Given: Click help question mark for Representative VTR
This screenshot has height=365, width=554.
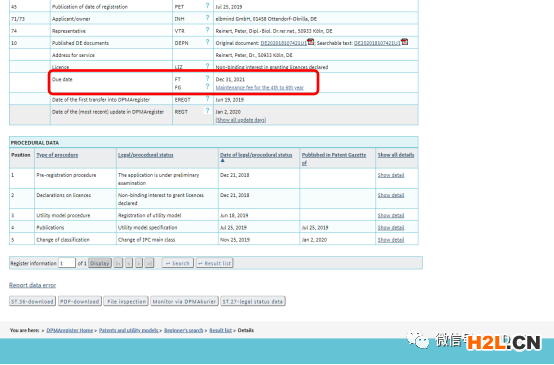Looking at the screenshot, I should [207, 30].
